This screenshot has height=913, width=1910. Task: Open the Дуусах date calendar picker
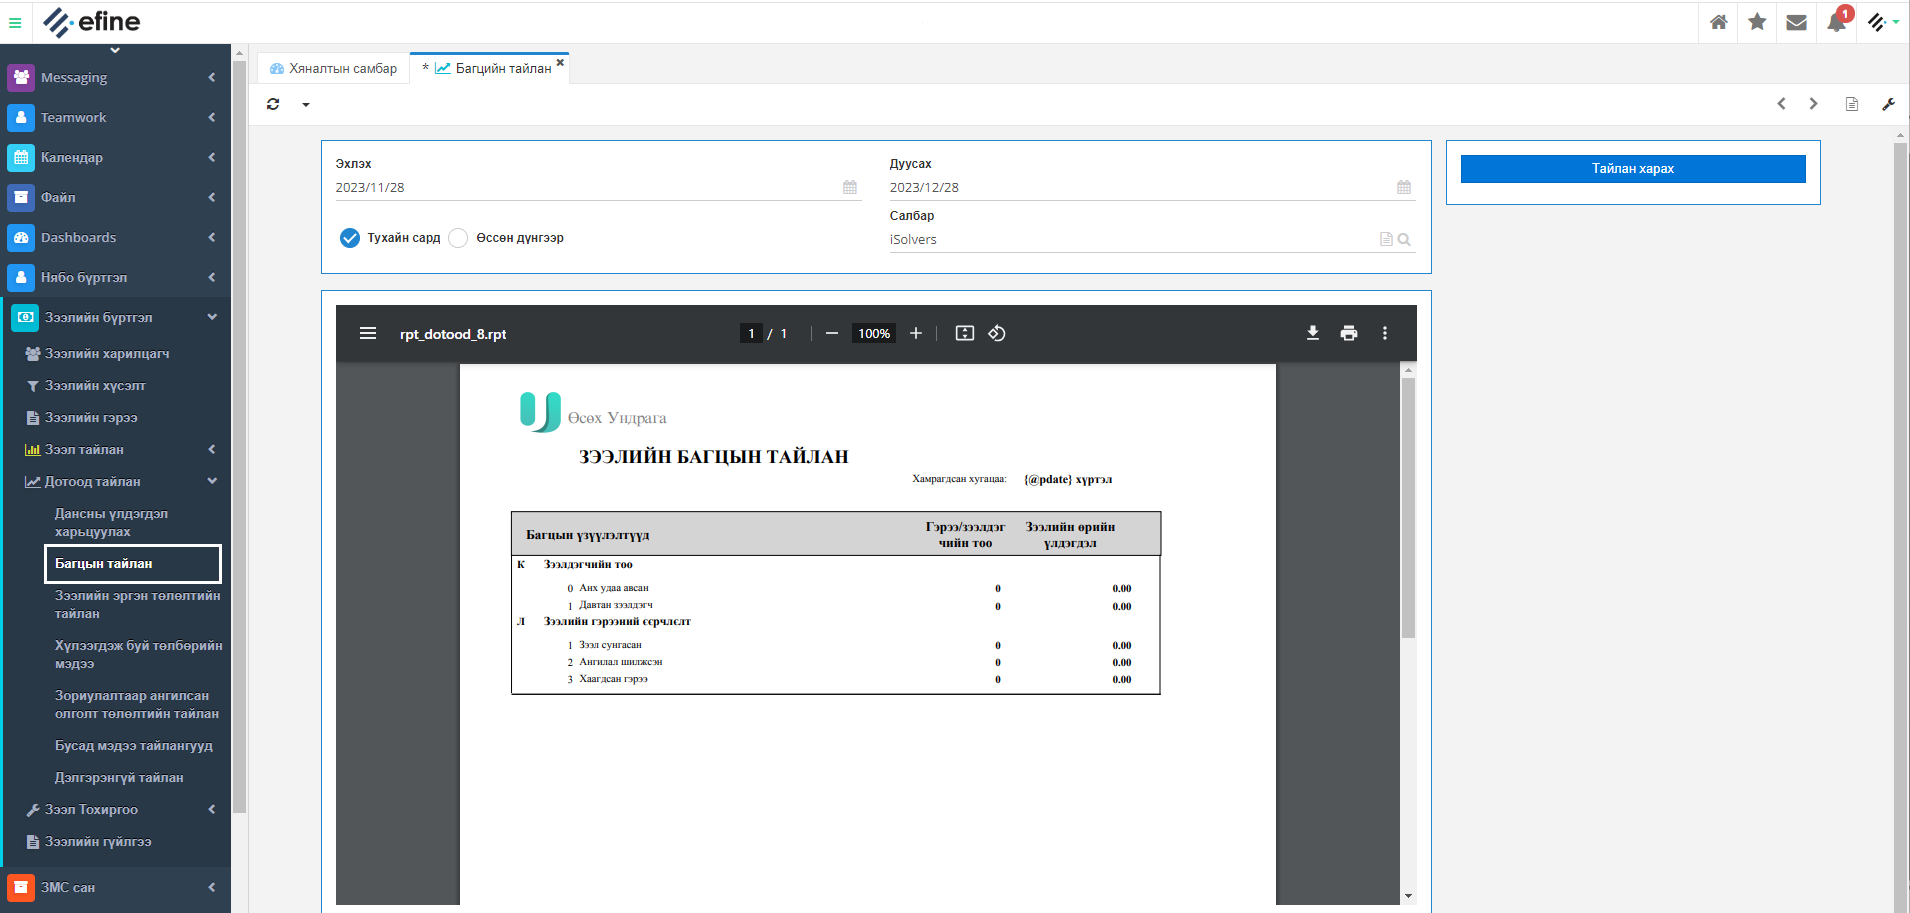[x=1404, y=187]
